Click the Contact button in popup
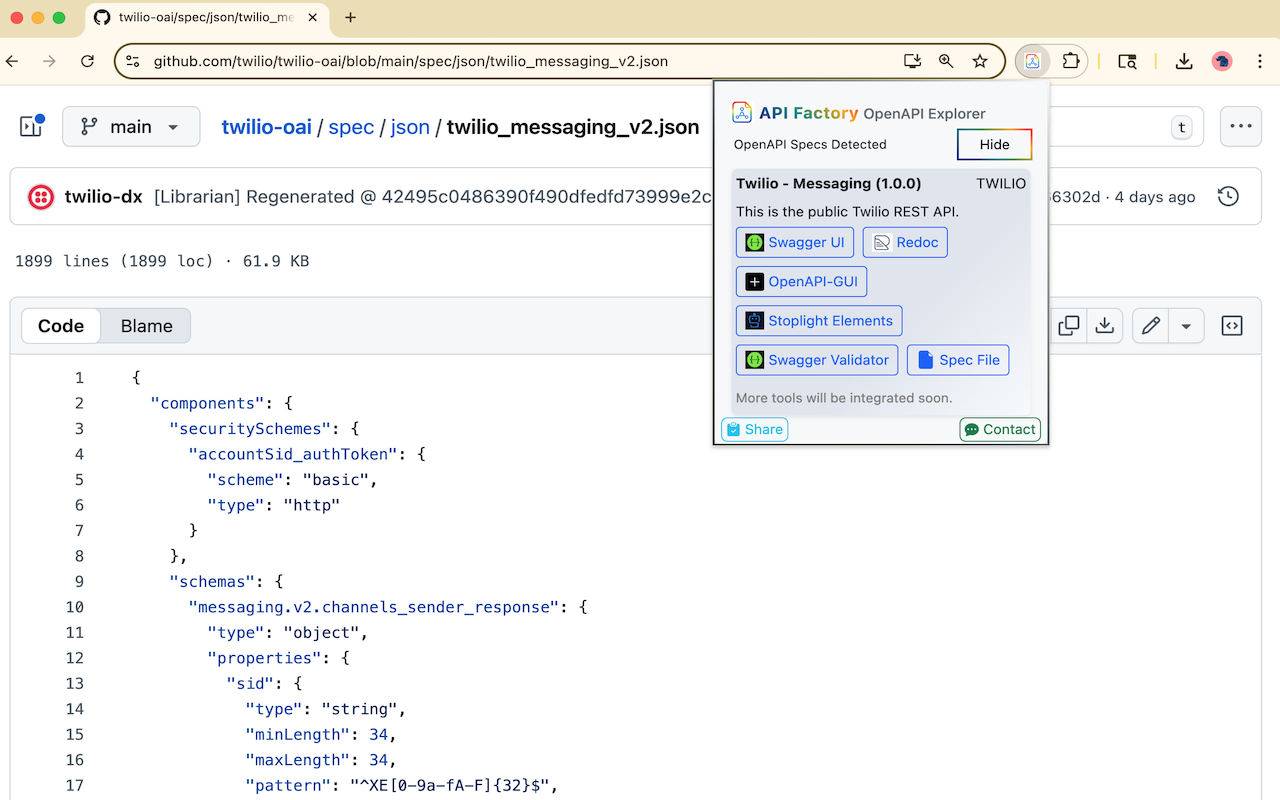Image resolution: width=1280 pixels, height=800 pixels. [x=1000, y=429]
